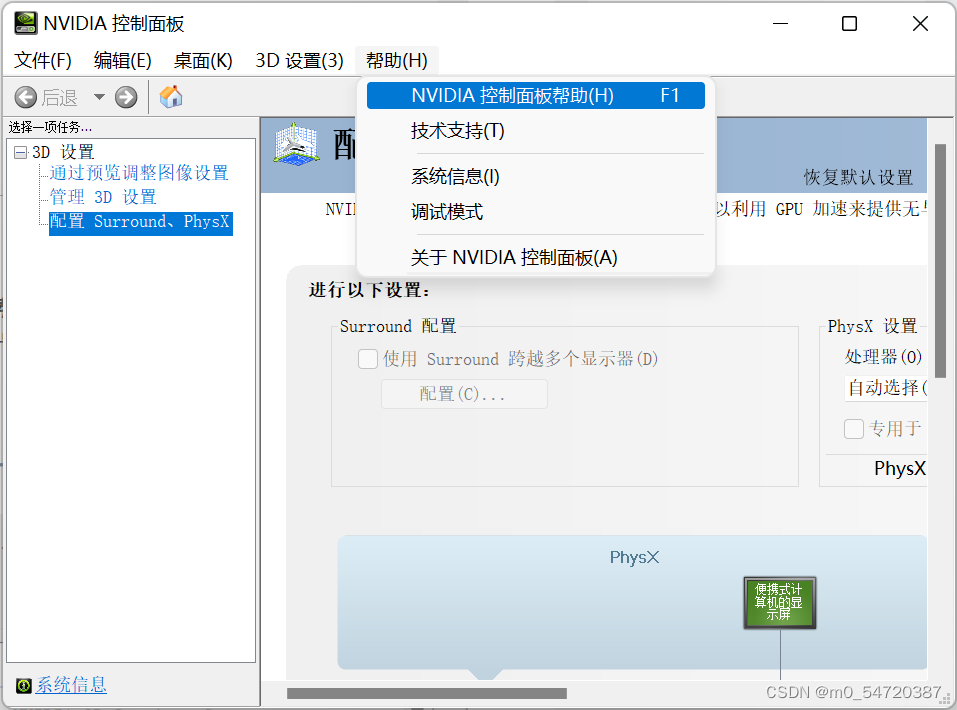Select 管理 3D 设置 tree item

103,197
